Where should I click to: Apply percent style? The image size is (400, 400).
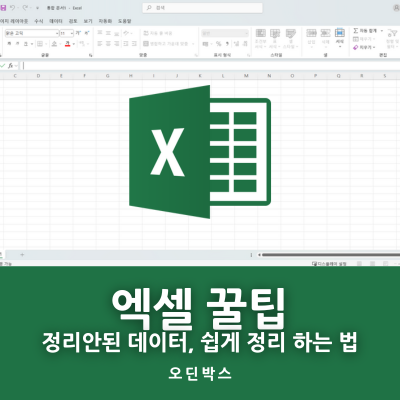219,44
